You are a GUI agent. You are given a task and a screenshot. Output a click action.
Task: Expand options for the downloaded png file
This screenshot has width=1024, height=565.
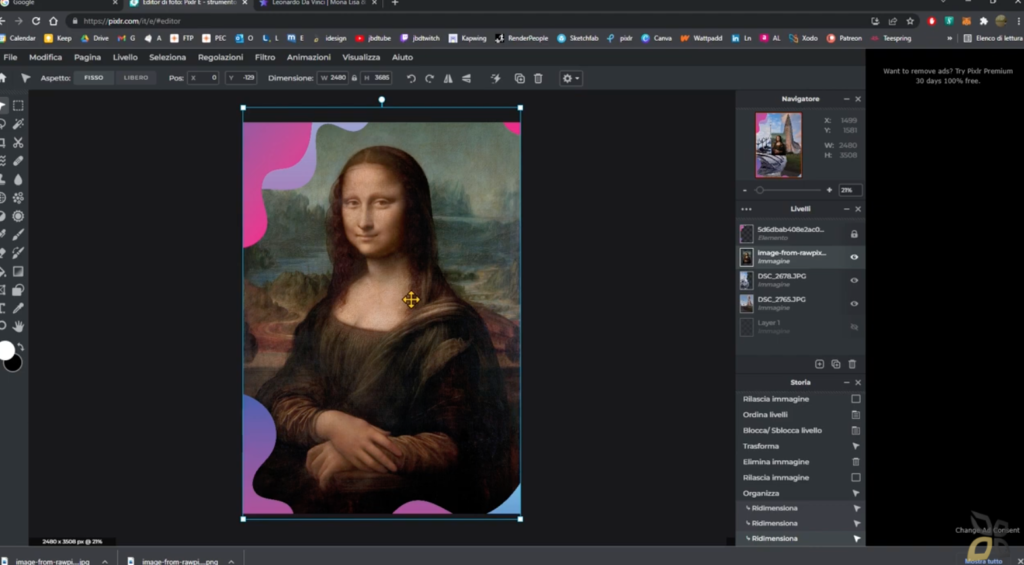pos(231,561)
